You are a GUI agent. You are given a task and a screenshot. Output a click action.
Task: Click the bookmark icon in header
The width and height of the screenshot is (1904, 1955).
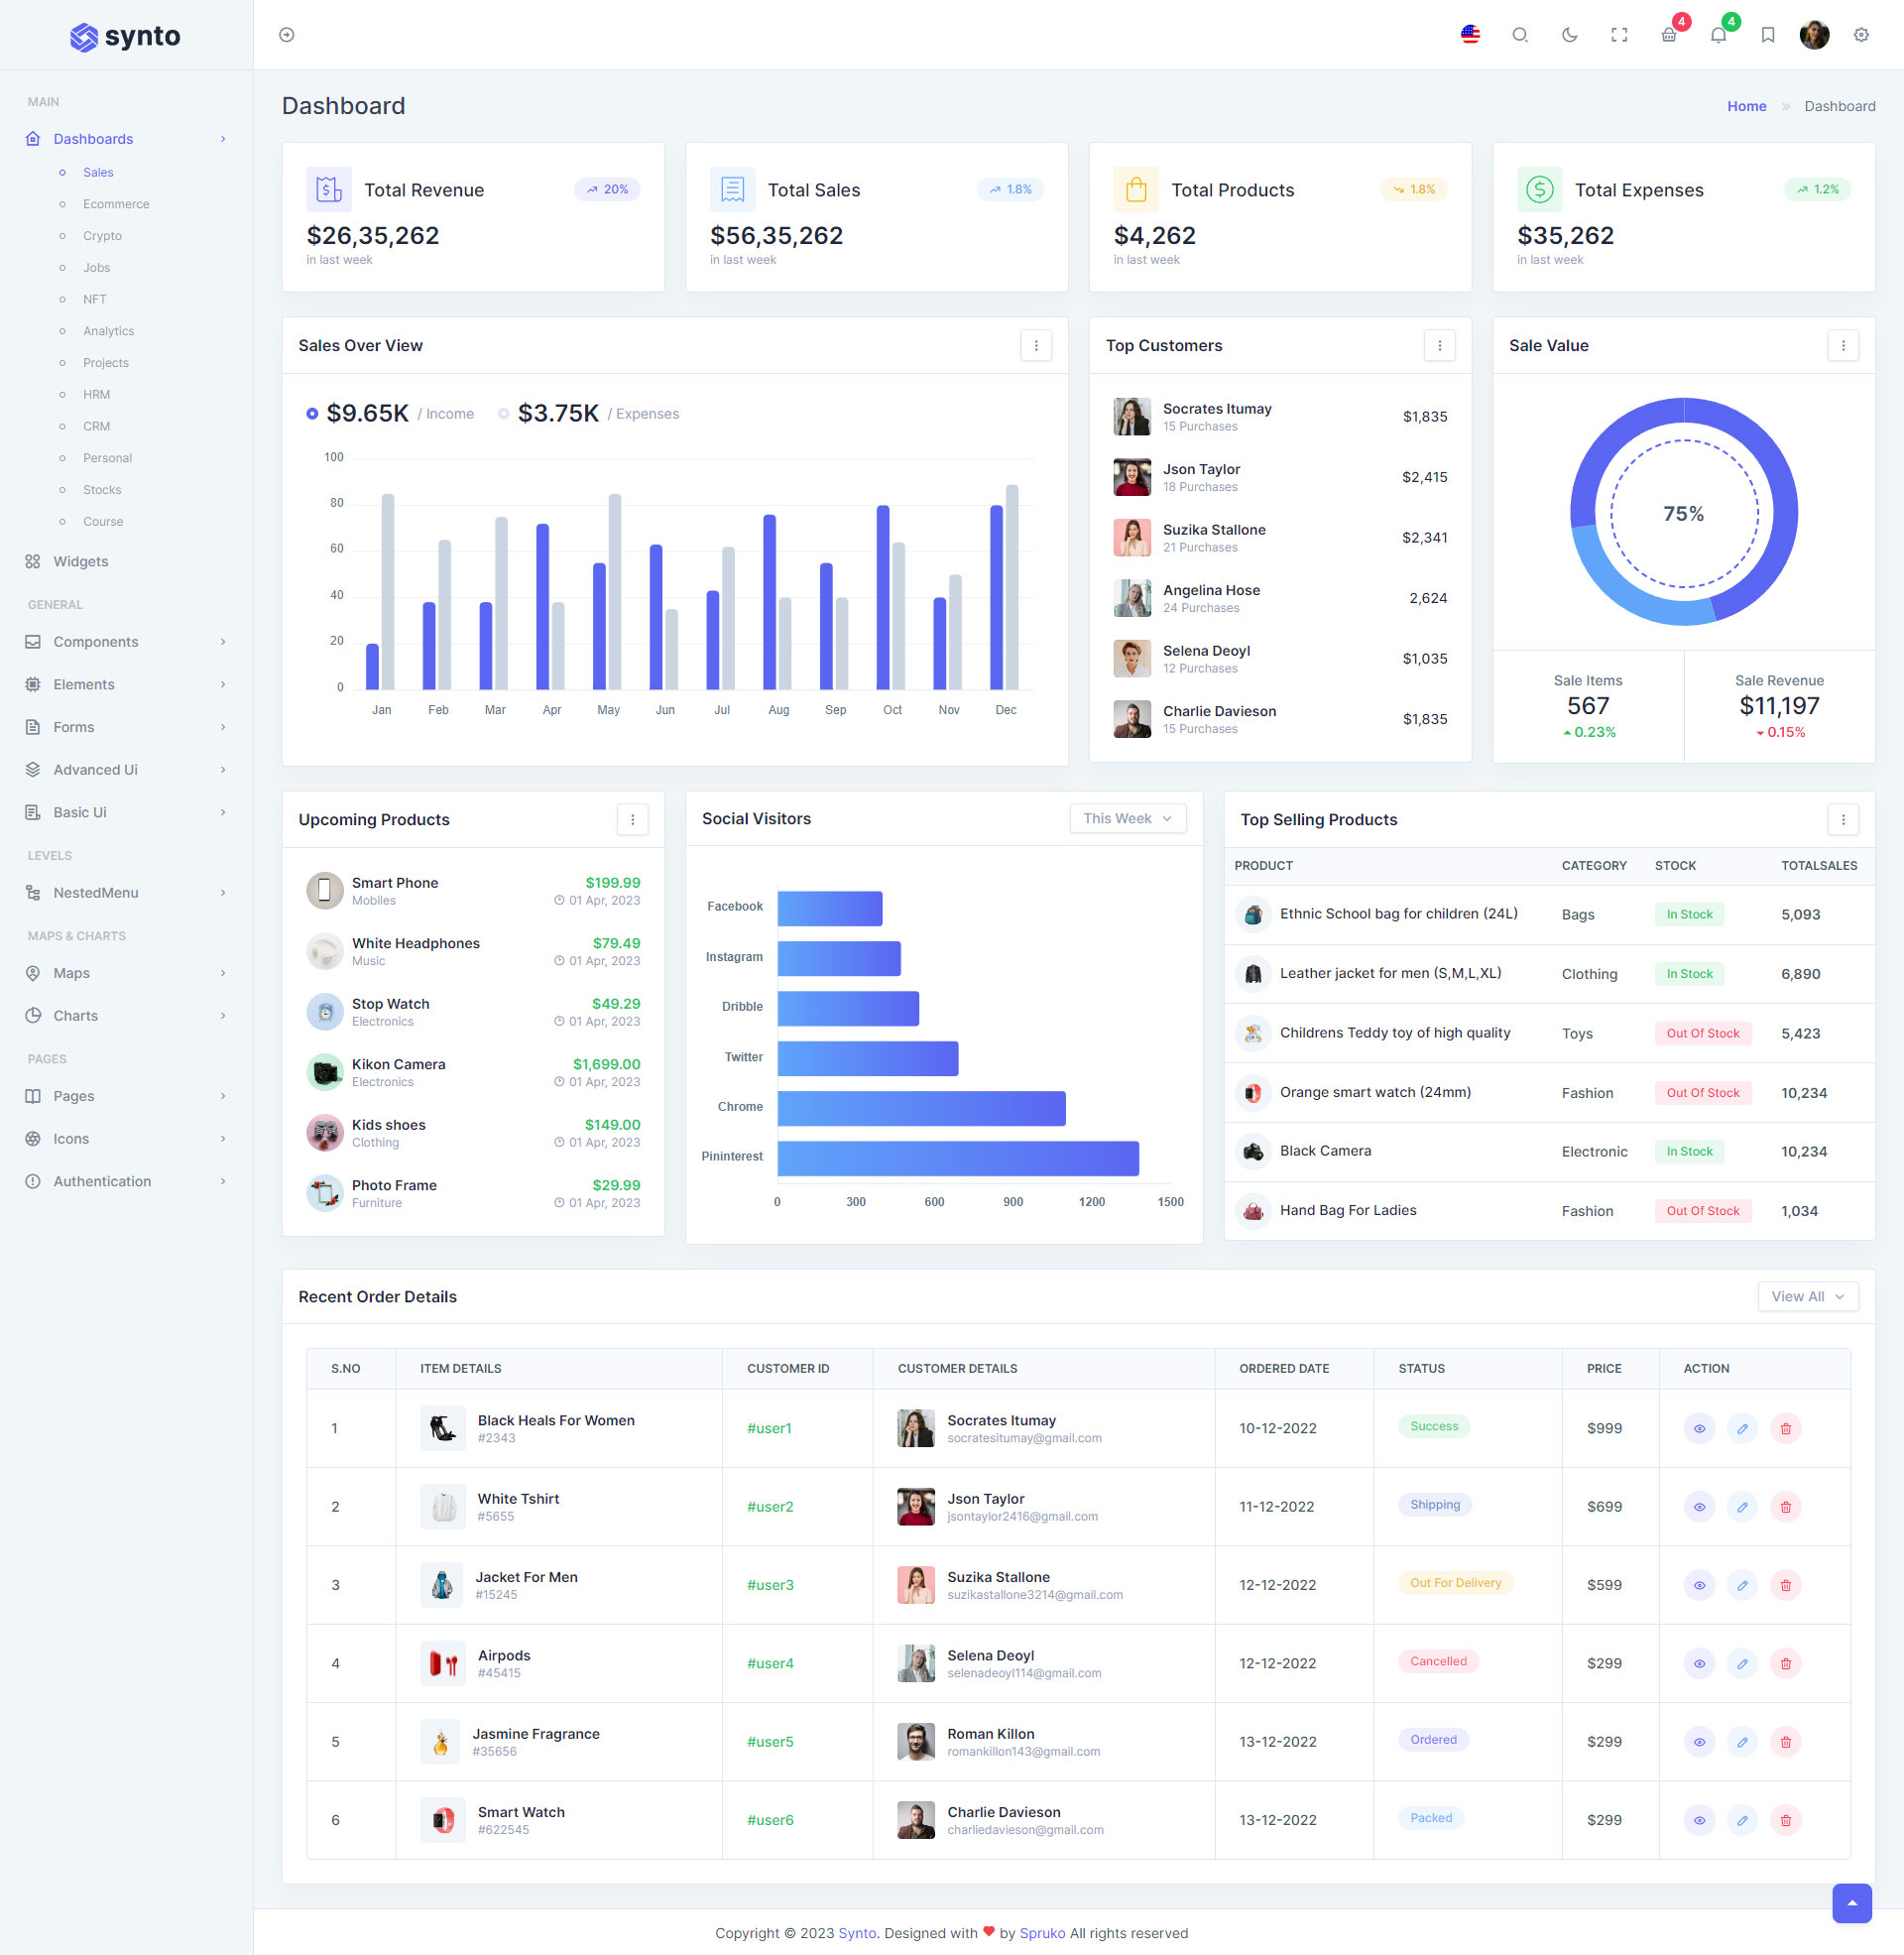pos(1767,35)
